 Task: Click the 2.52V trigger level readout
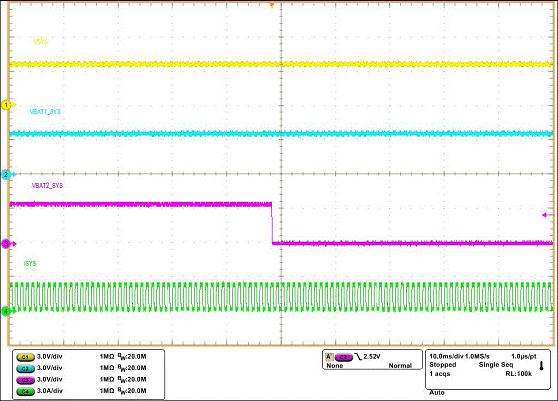point(372,357)
